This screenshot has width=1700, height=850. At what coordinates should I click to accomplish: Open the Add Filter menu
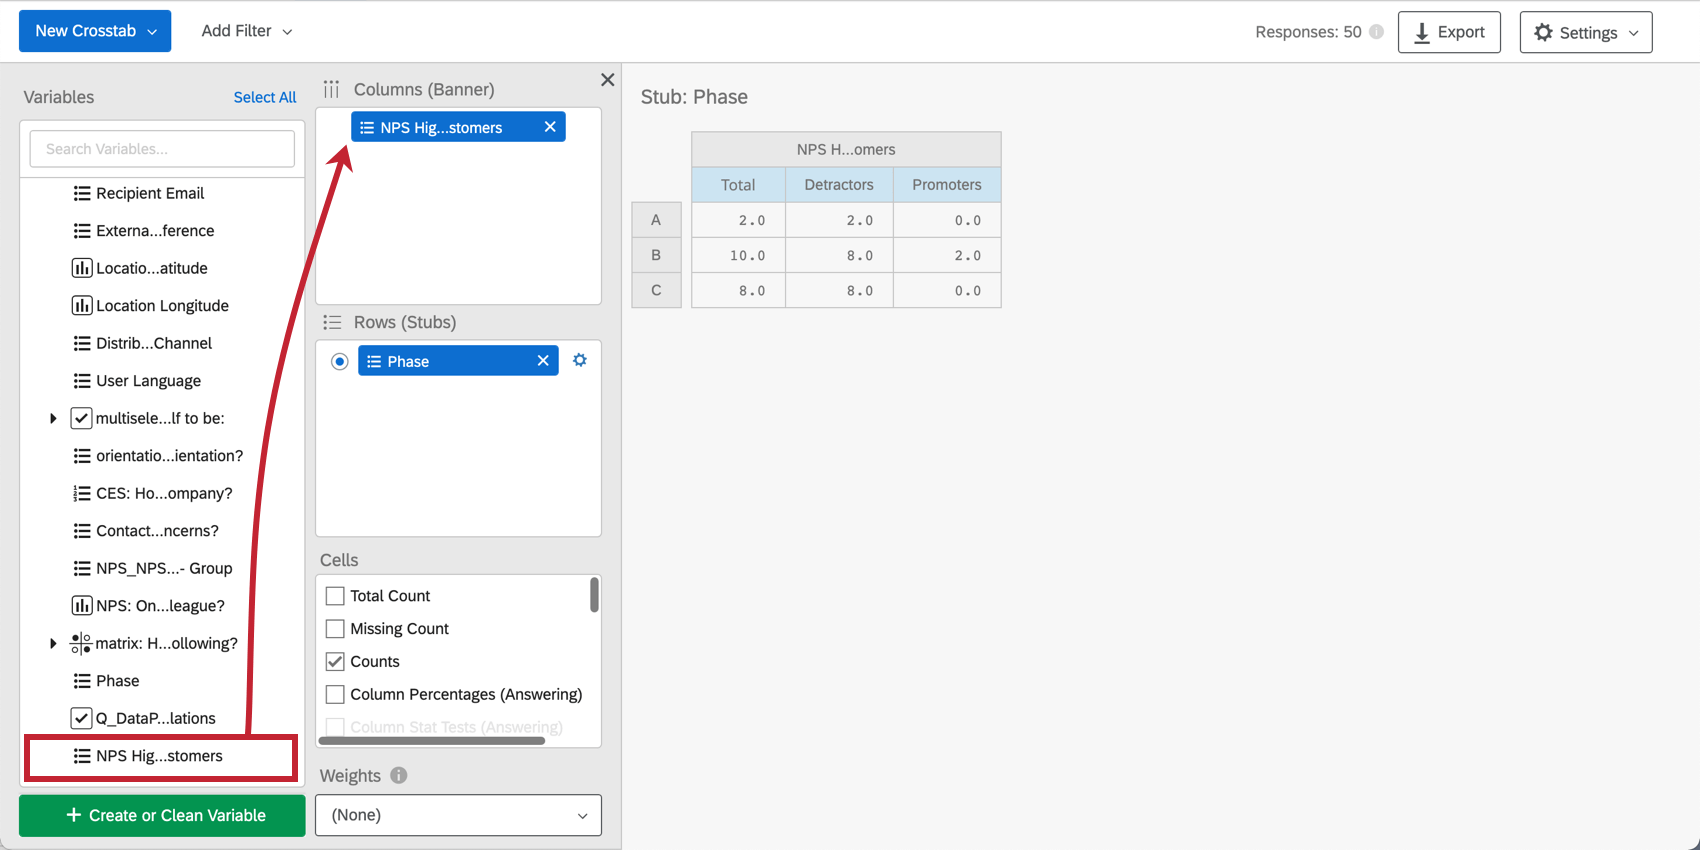[x=246, y=31]
